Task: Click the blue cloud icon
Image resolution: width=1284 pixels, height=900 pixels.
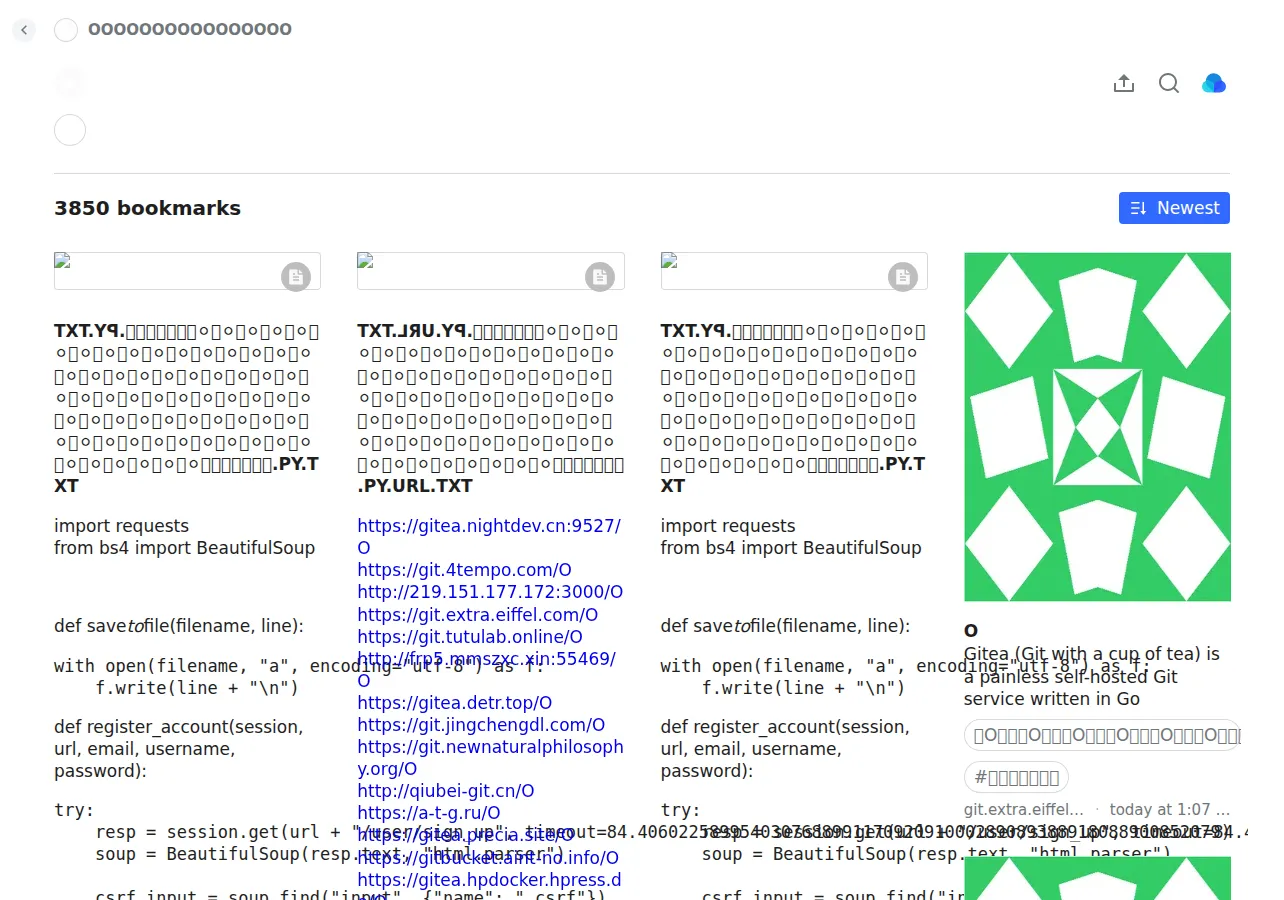Action: (x=1214, y=84)
